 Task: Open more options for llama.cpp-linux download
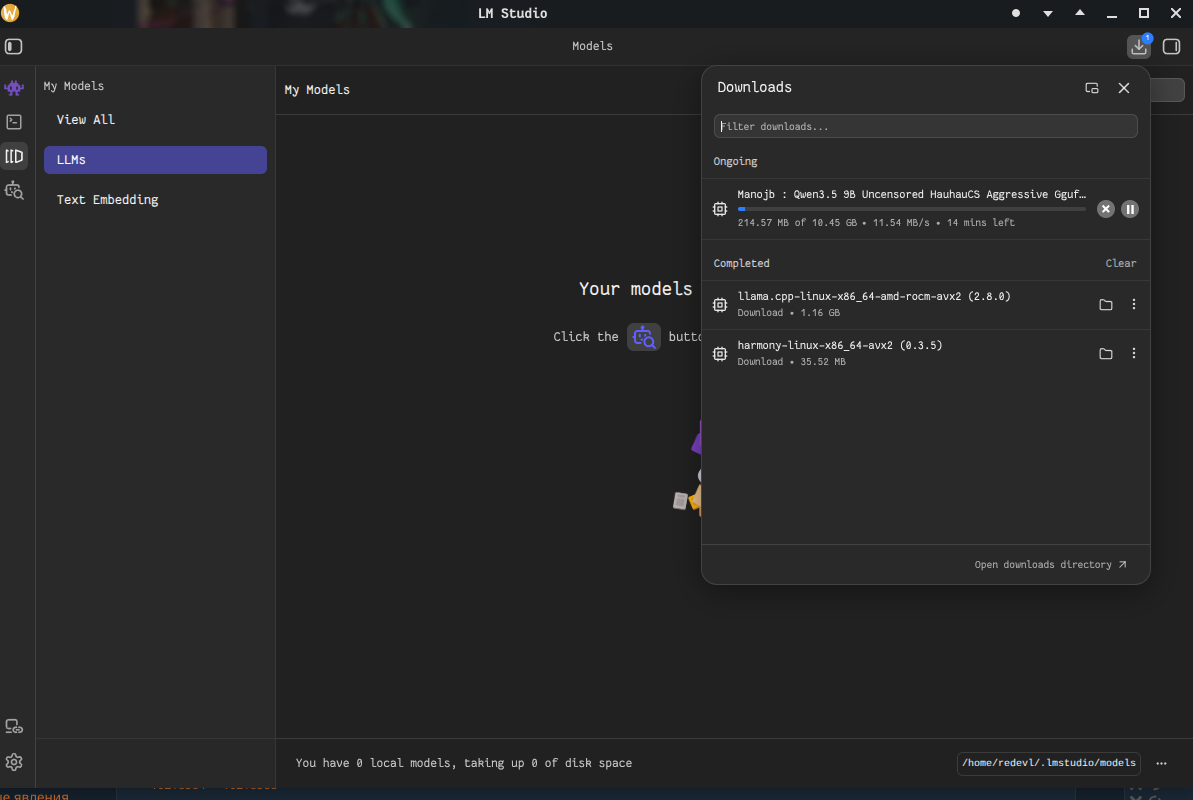[1134, 304]
